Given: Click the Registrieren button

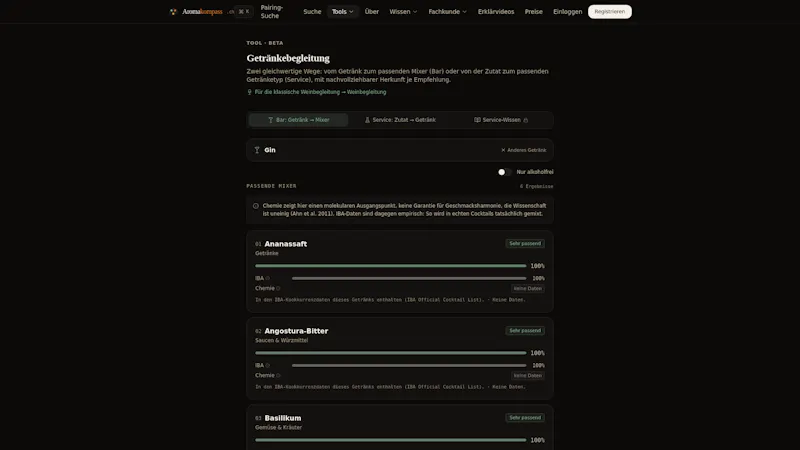Looking at the screenshot, I should tap(610, 12).
